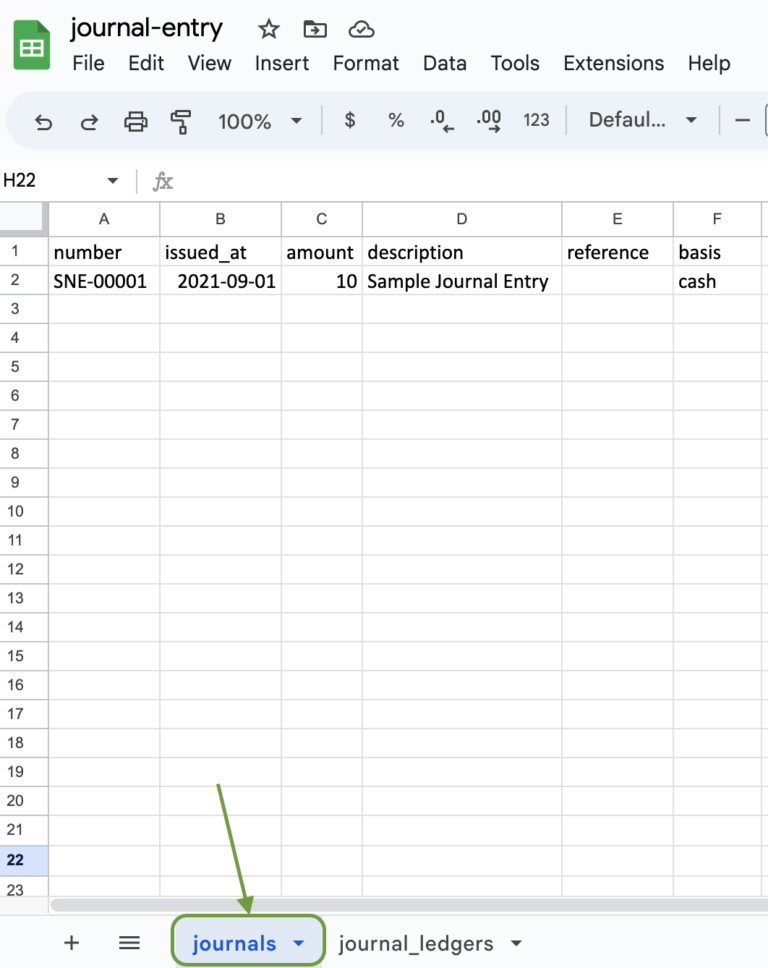Screen dimensions: 768x968
Task: Open the Extensions menu
Action: tap(614, 63)
